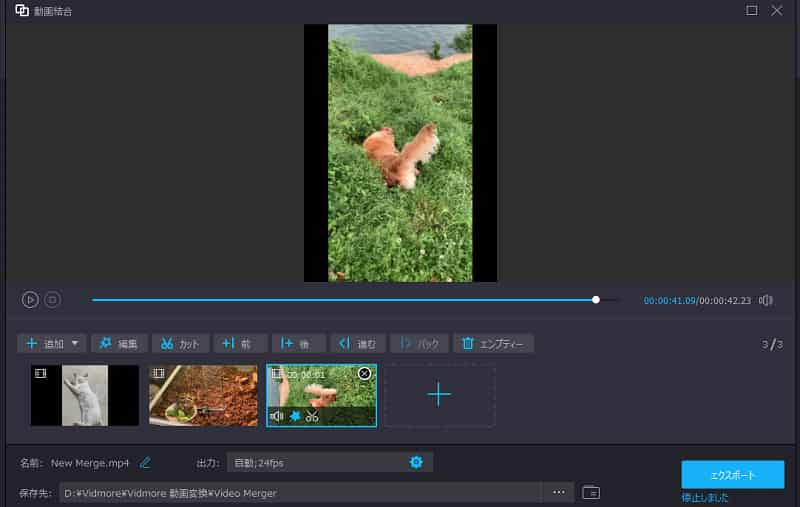The width and height of the screenshot is (800, 507).
Task: Click the エンプティー trash button
Action: 493,344
